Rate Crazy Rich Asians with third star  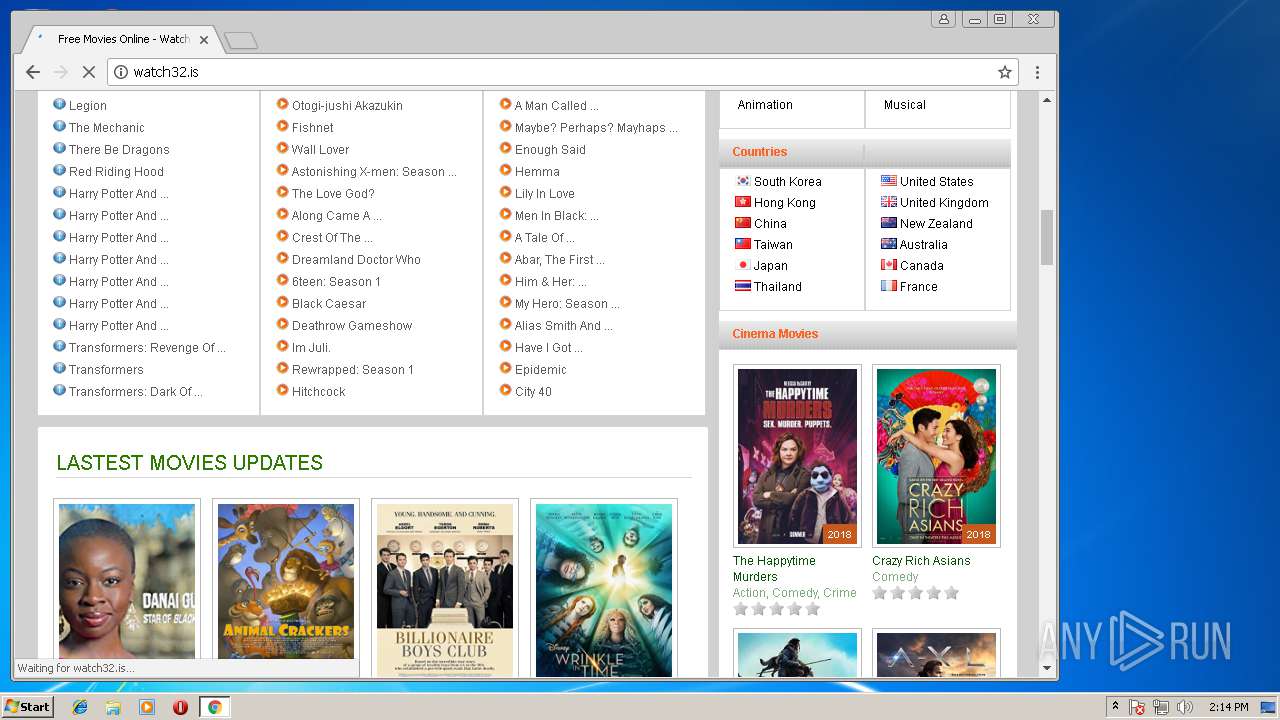[x=915, y=593]
